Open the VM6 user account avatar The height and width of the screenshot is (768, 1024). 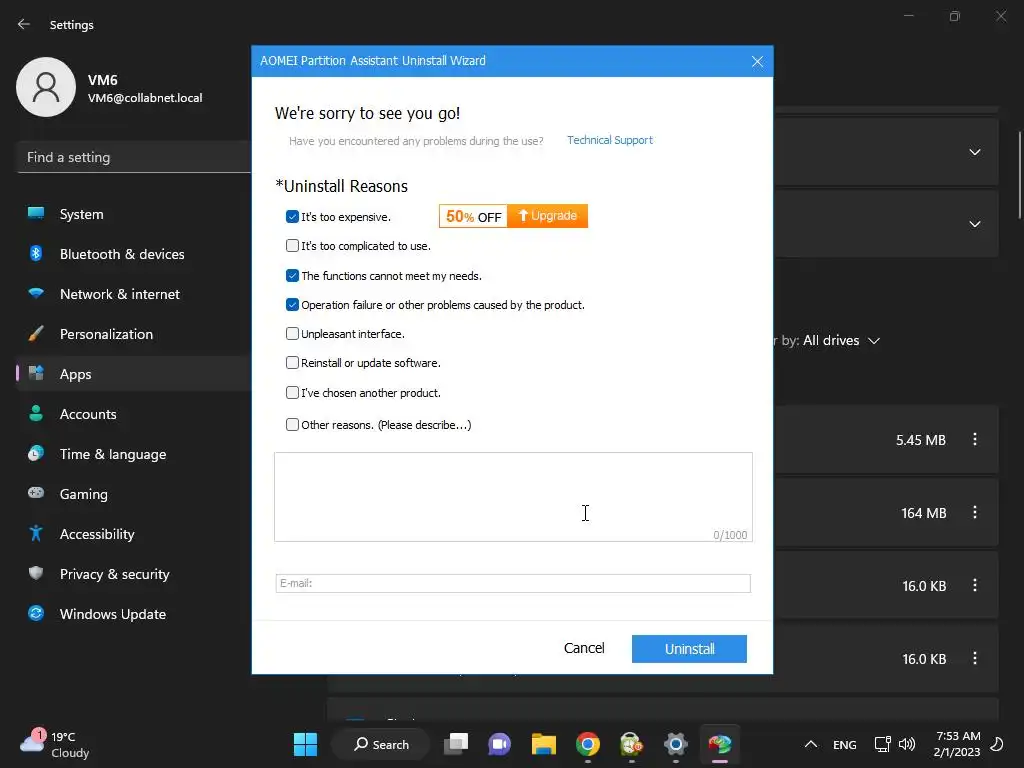46,87
